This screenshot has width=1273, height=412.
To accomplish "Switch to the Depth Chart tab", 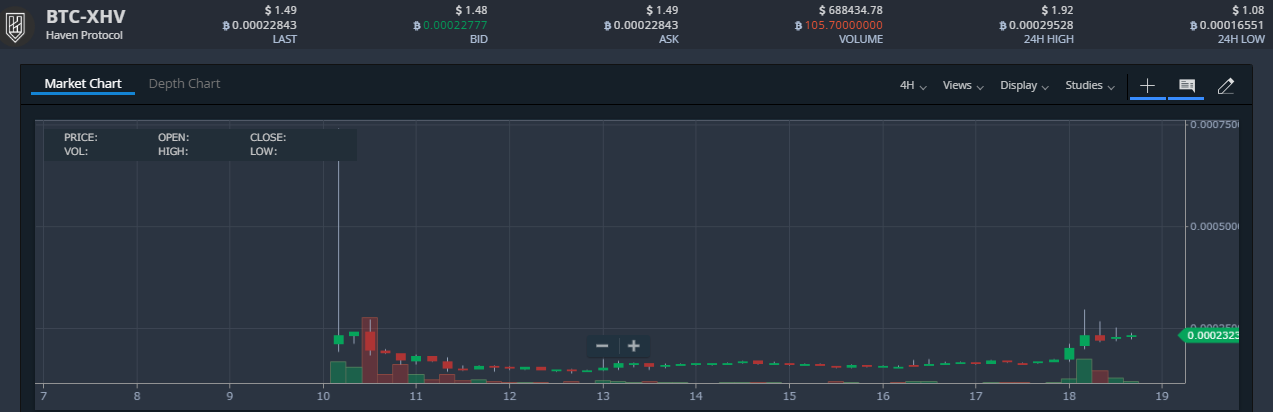I will click(x=184, y=84).
